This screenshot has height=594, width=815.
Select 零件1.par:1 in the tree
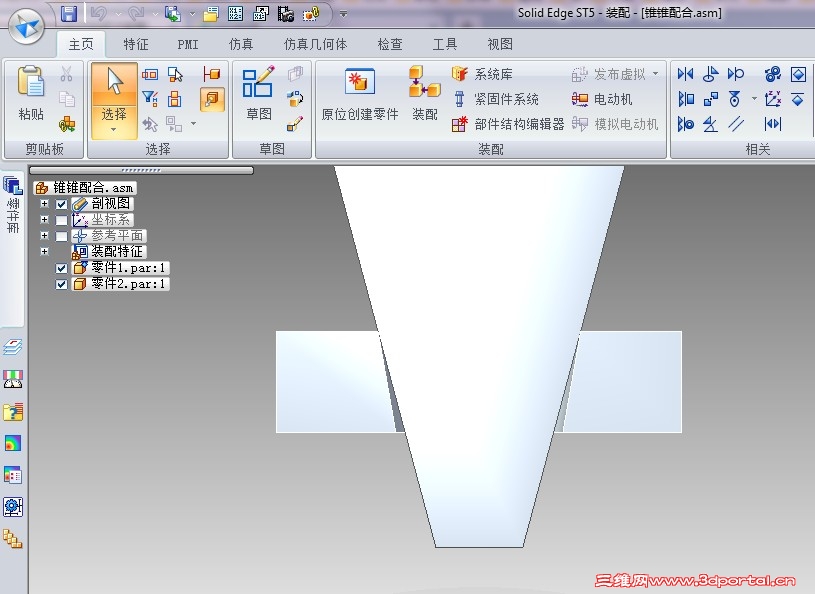121,268
